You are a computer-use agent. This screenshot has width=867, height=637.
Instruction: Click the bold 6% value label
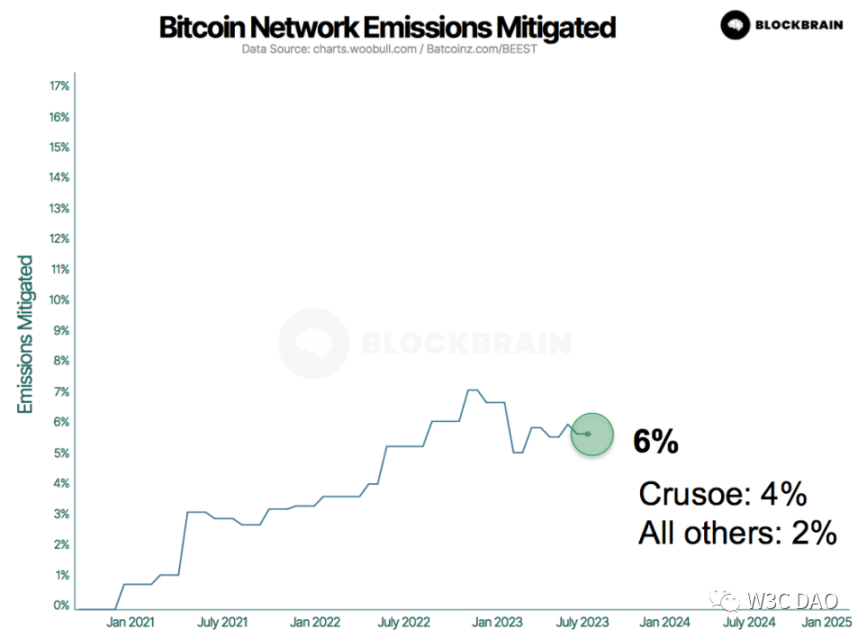pos(655,442)
